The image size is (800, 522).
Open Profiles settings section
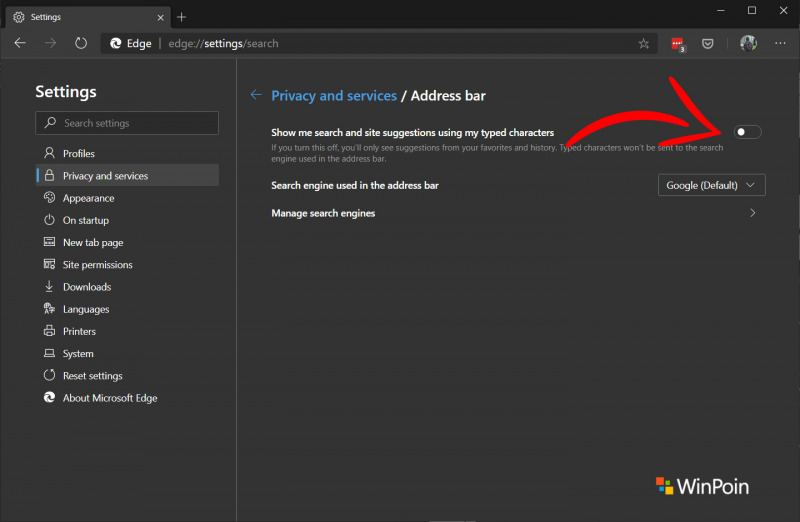click(127, 153)
